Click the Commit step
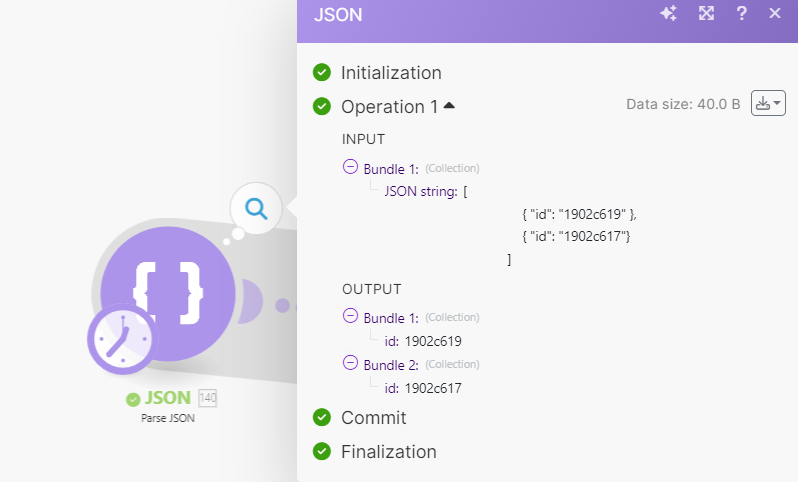The image size is (798, 482). pos(373,417)
